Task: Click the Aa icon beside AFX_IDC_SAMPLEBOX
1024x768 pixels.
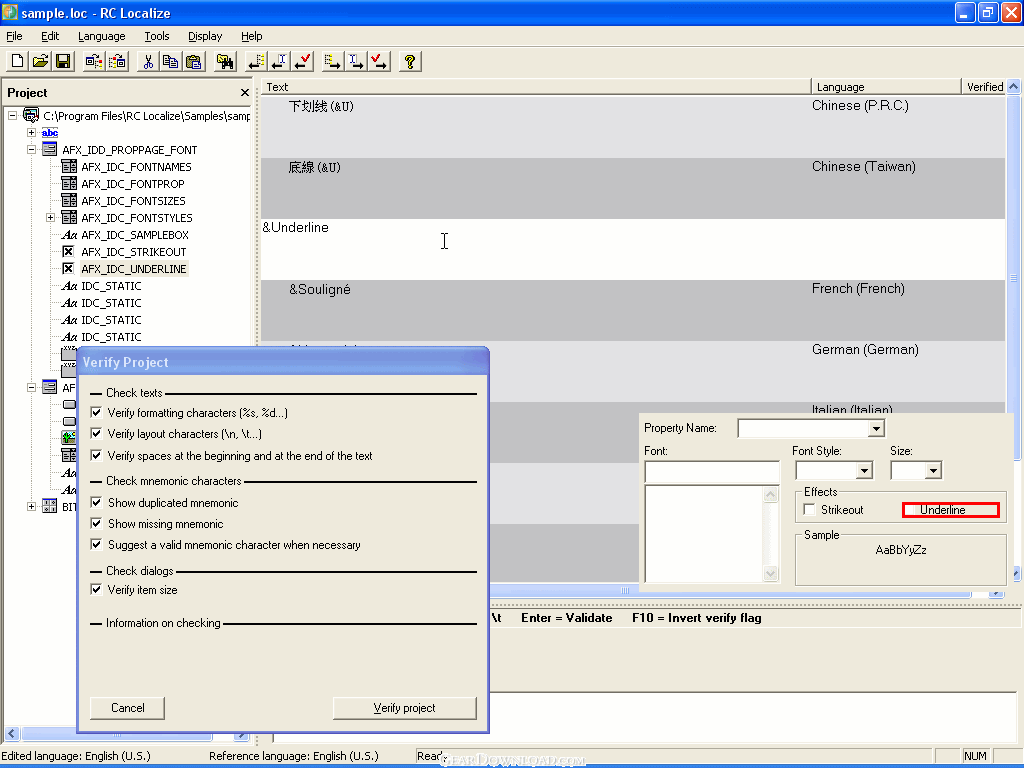Action: click(x=69, y=234)
